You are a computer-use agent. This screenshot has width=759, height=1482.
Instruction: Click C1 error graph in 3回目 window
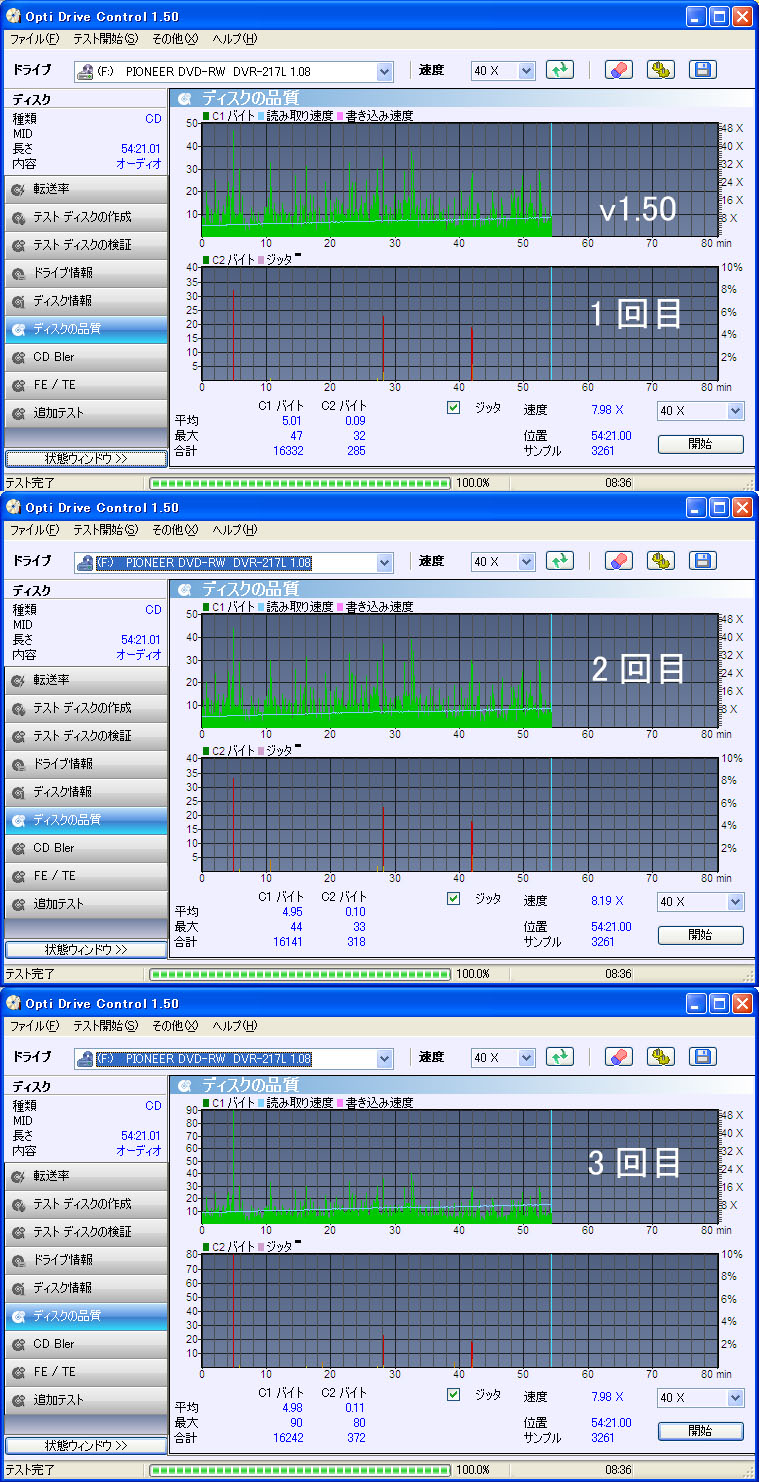point(460,1167)
